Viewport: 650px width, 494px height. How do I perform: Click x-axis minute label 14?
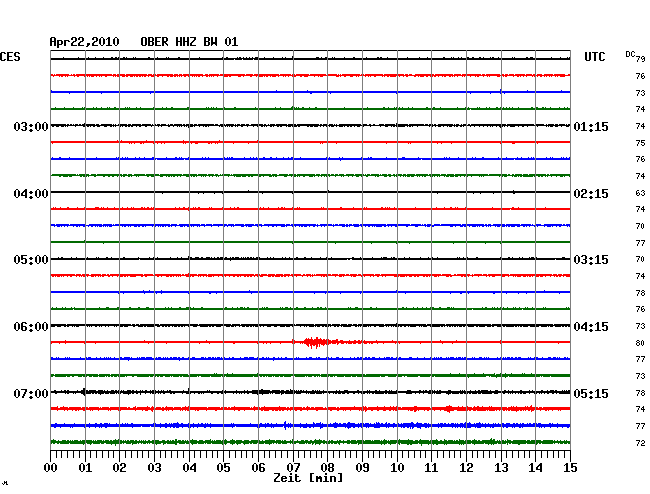[535, 468]
